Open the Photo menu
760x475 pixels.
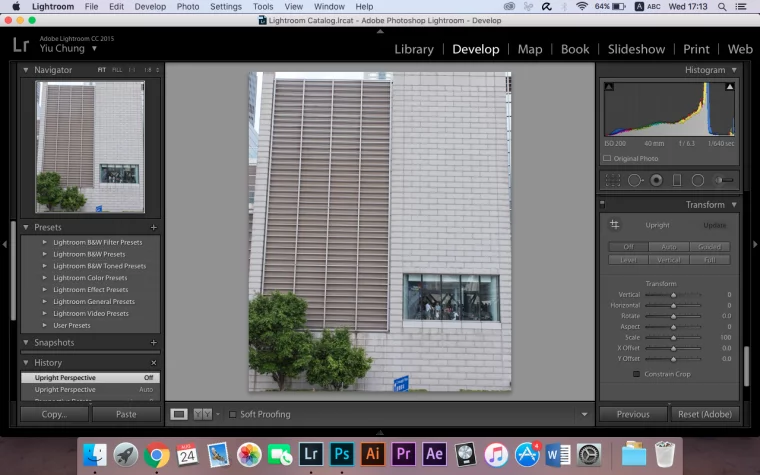coord(188,7)
